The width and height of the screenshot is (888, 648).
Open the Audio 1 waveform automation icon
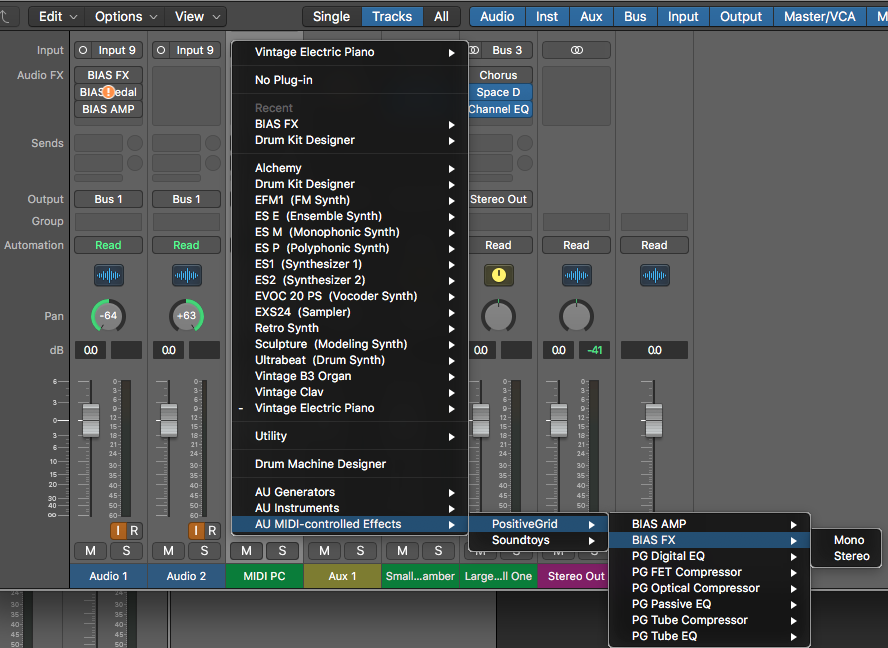[x=108, y=276]
